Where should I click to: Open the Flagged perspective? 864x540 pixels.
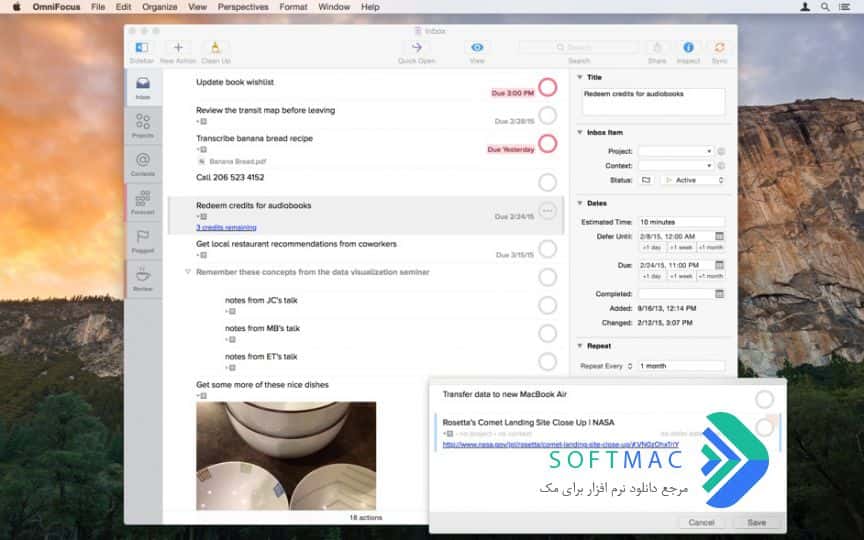[x=143, y=241]
